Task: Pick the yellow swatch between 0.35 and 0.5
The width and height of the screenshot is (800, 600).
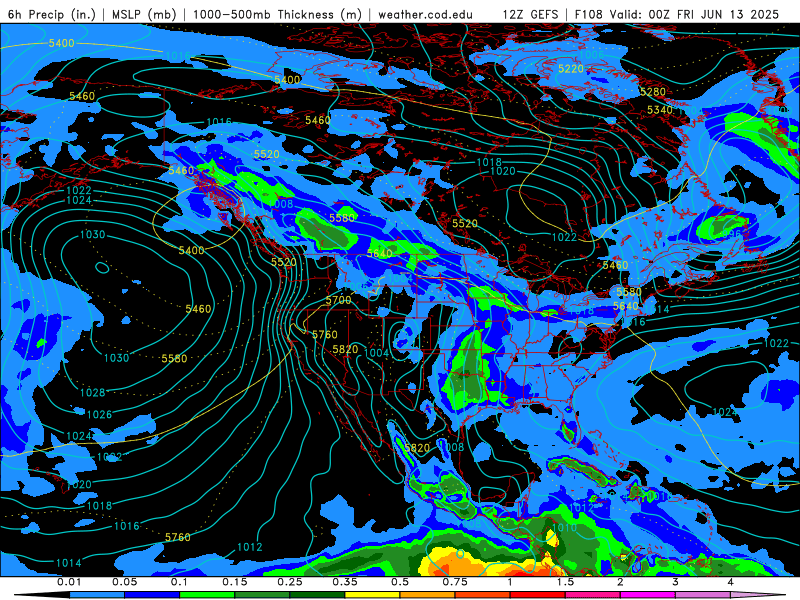Action: tap(372, 595)
